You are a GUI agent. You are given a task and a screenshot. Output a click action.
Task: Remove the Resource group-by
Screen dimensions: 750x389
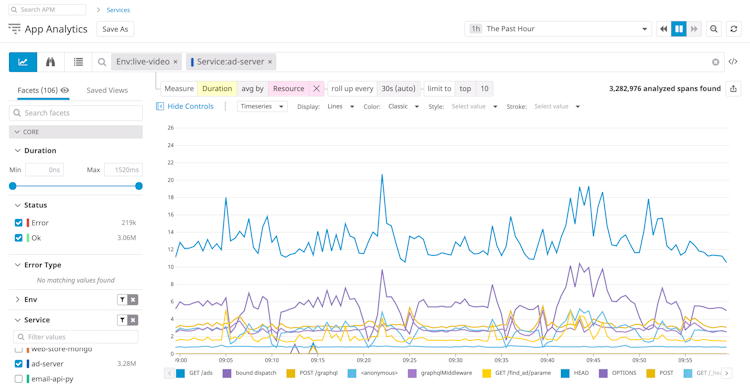pyautogui.click(x=316, y=89)
